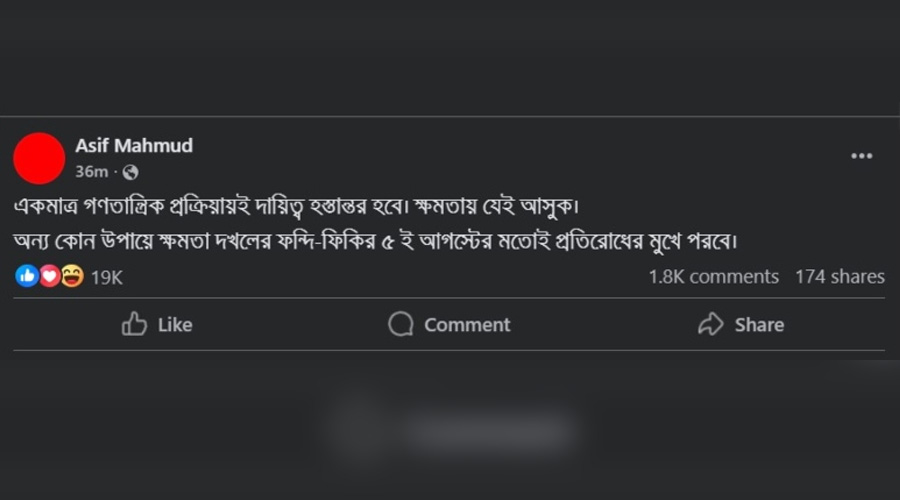View the 19K reactions count
The width and height of the screenshot is (900, 500).
pyautogui.click(x=107, y=277)
